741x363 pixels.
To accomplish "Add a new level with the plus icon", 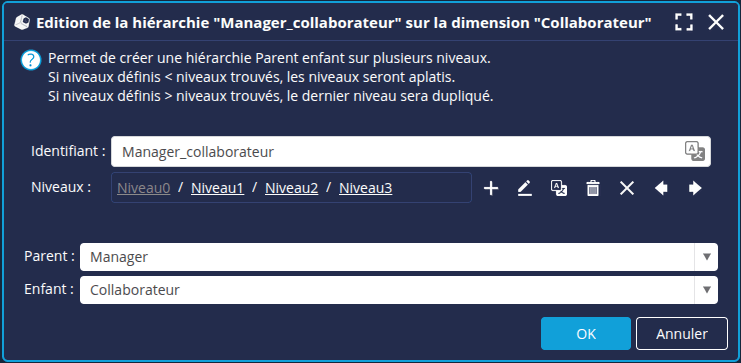I will click(491, 189).
